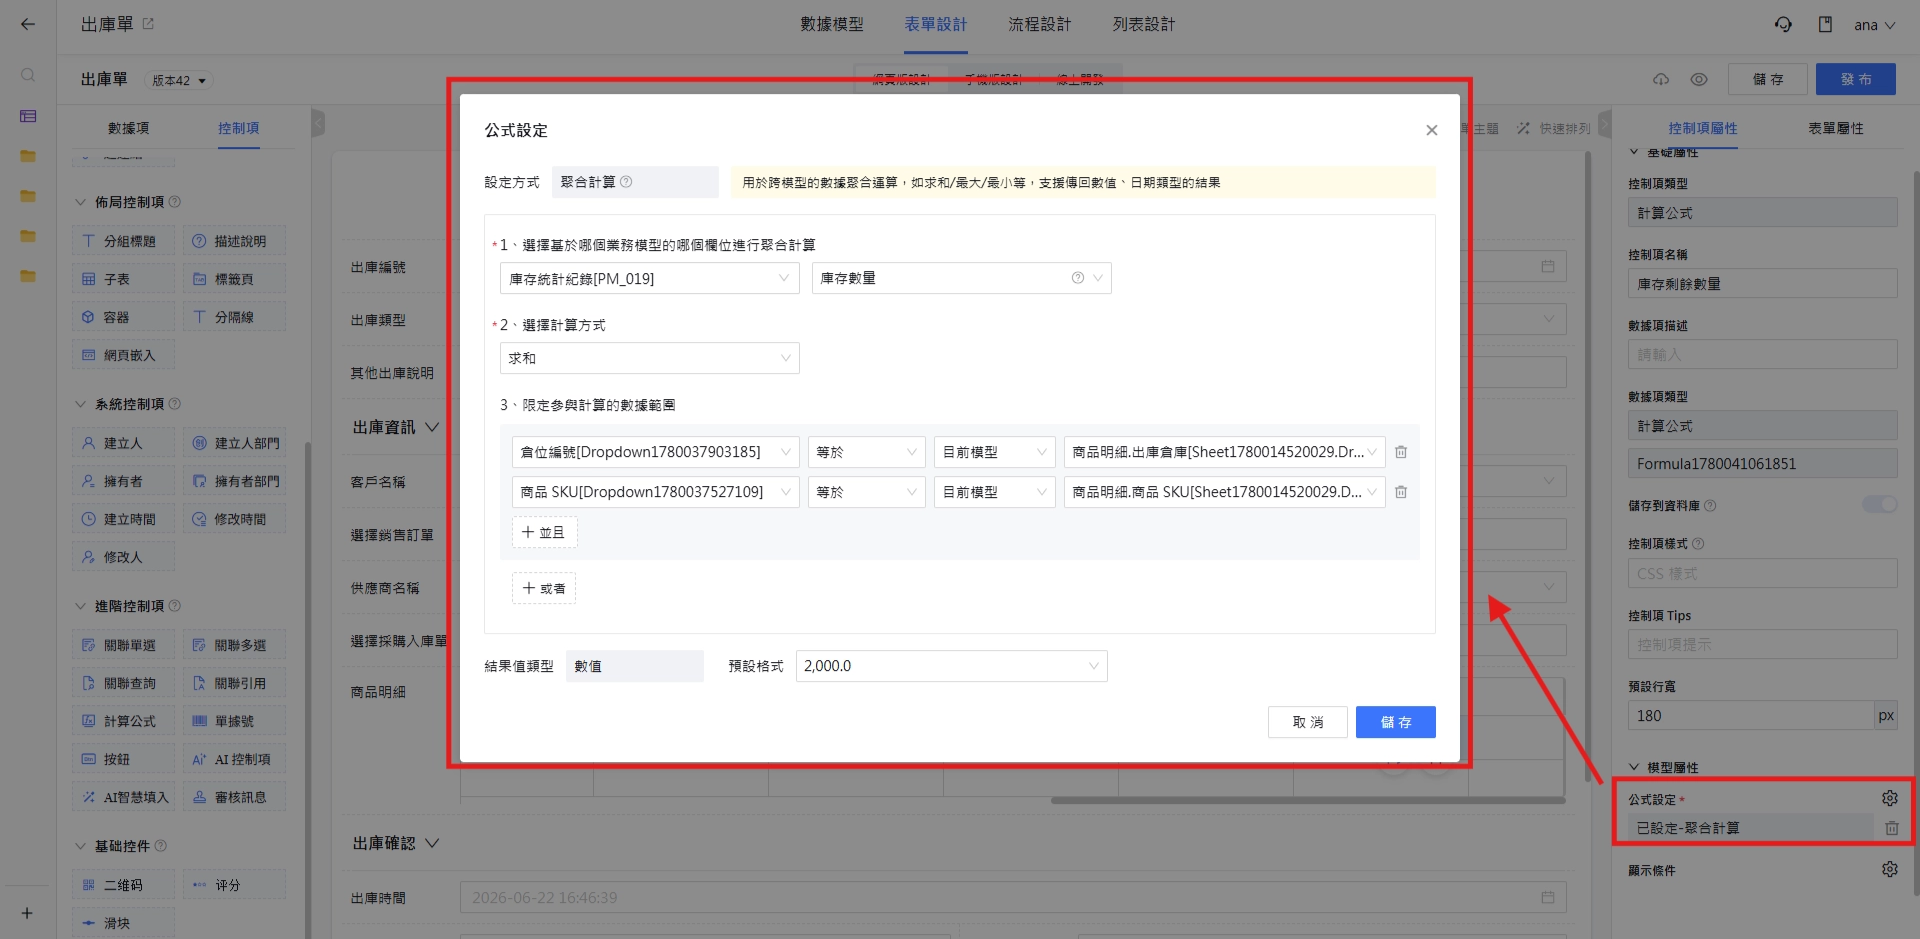Open the 倉位編號 condition field dropdown

(656, 452)
